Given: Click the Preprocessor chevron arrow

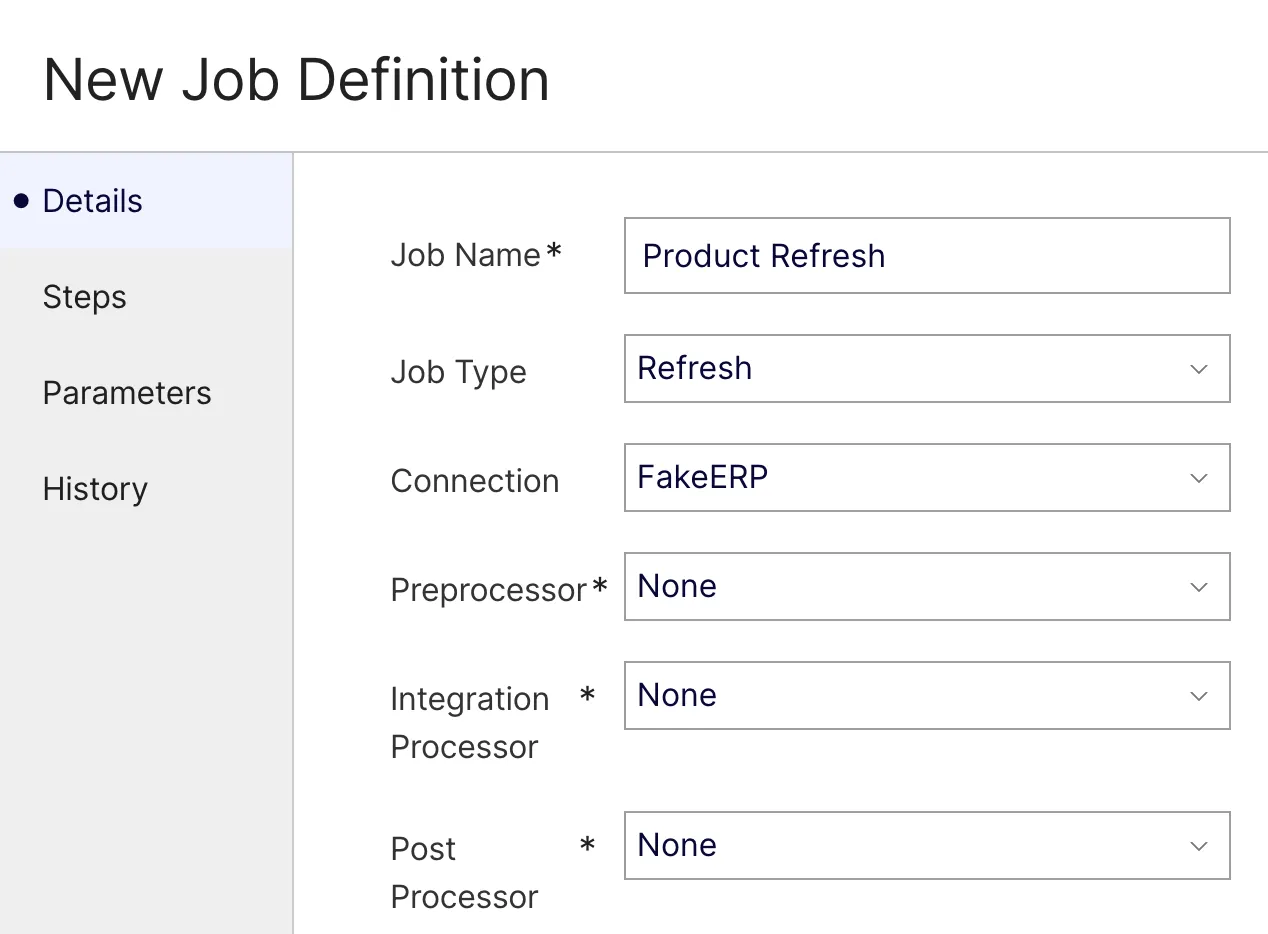Looking at the screenshot, I should (1199, 587).
